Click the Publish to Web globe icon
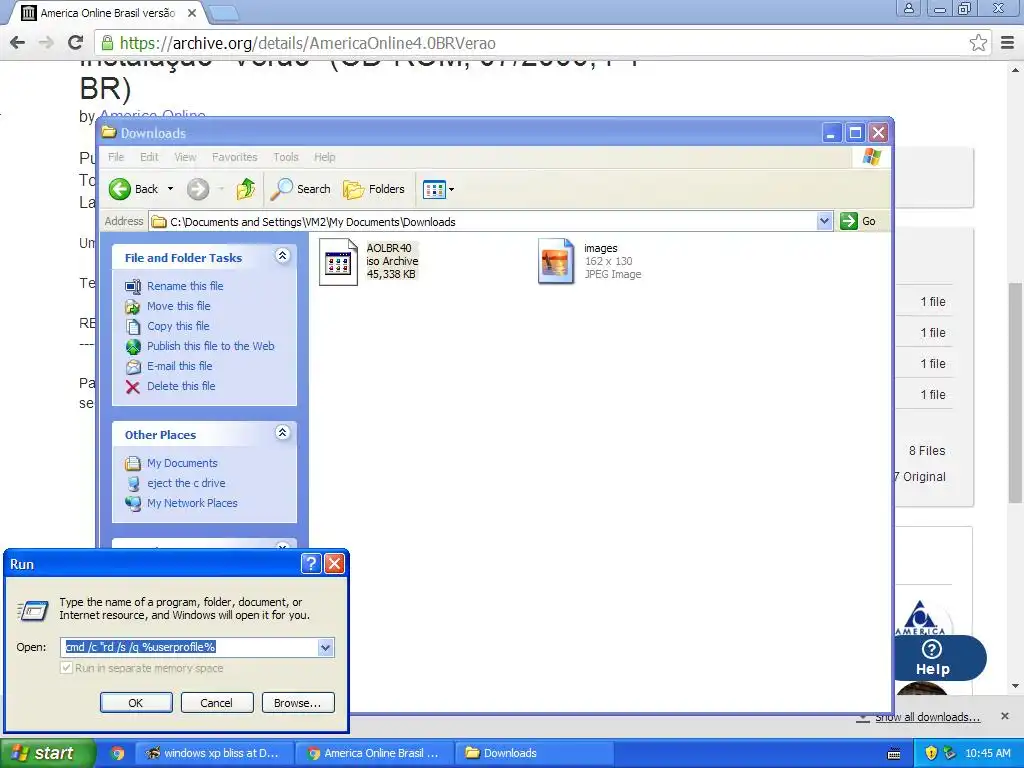The height and width of the screenshot is (768, 1024). pos(133,347)
